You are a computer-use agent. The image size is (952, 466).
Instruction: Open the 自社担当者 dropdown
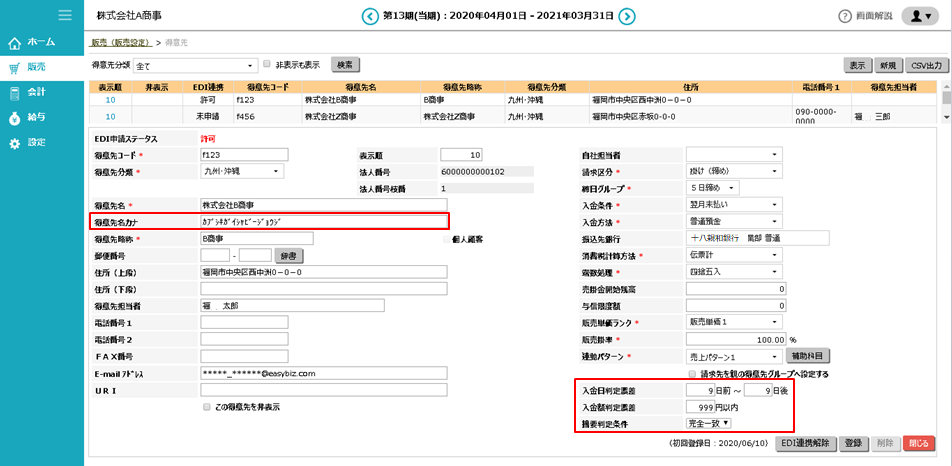[734, 155]
